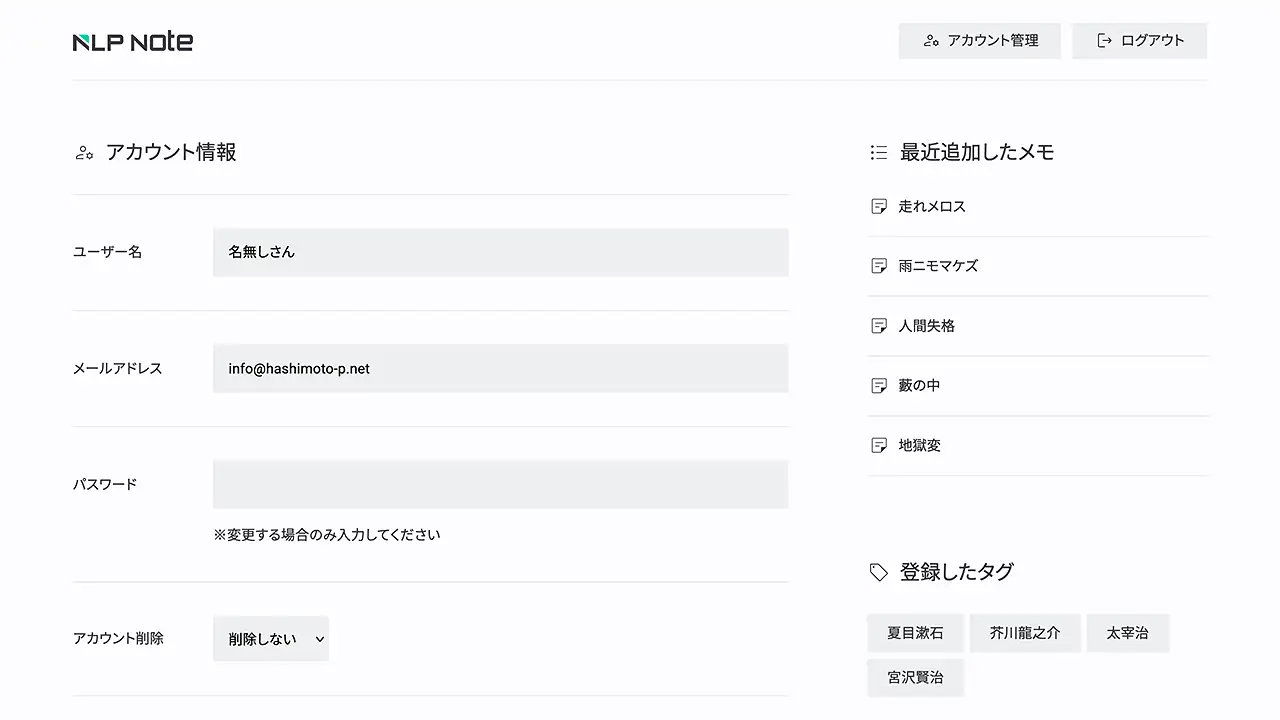Click the 最近追加したメモ heading

[x=977, y=152]
